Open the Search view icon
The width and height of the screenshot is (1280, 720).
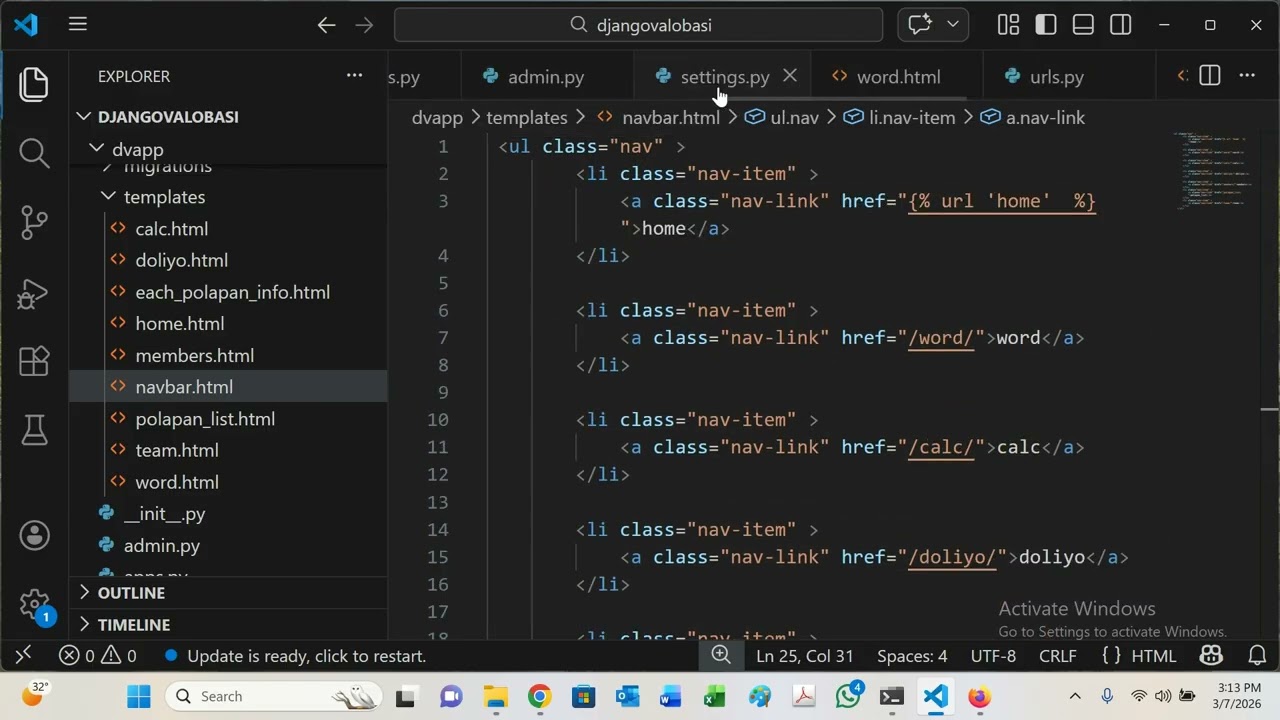(34, 153)
